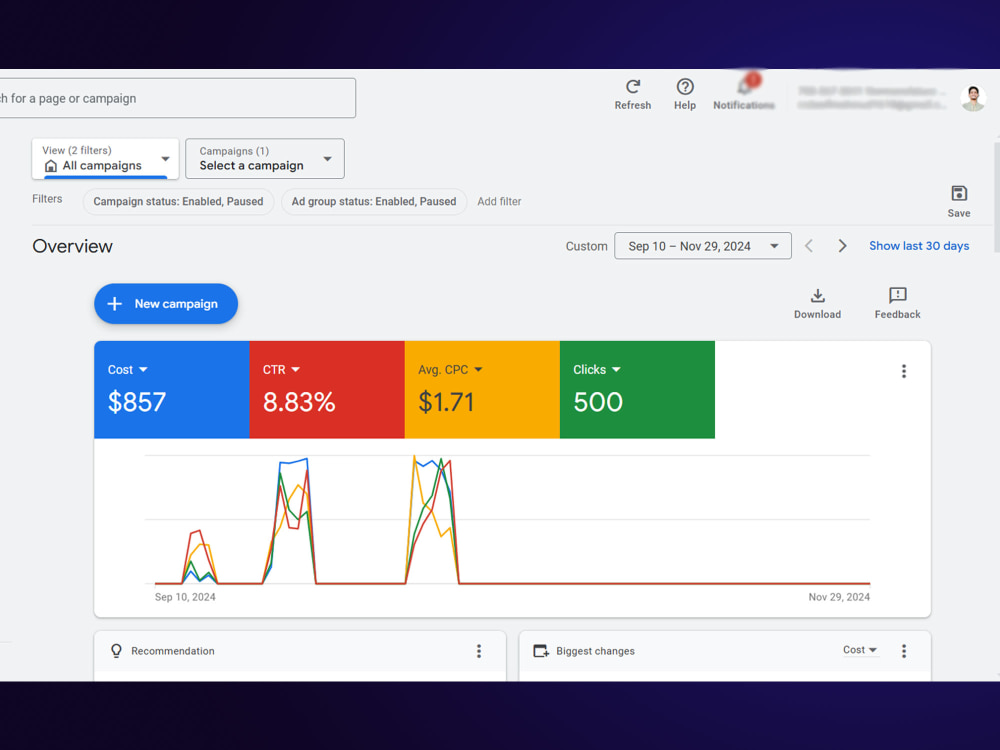The height and width of the screenshot is (750, 1000).
Task: Click the Filters label
Action: [x=47, y=199]
